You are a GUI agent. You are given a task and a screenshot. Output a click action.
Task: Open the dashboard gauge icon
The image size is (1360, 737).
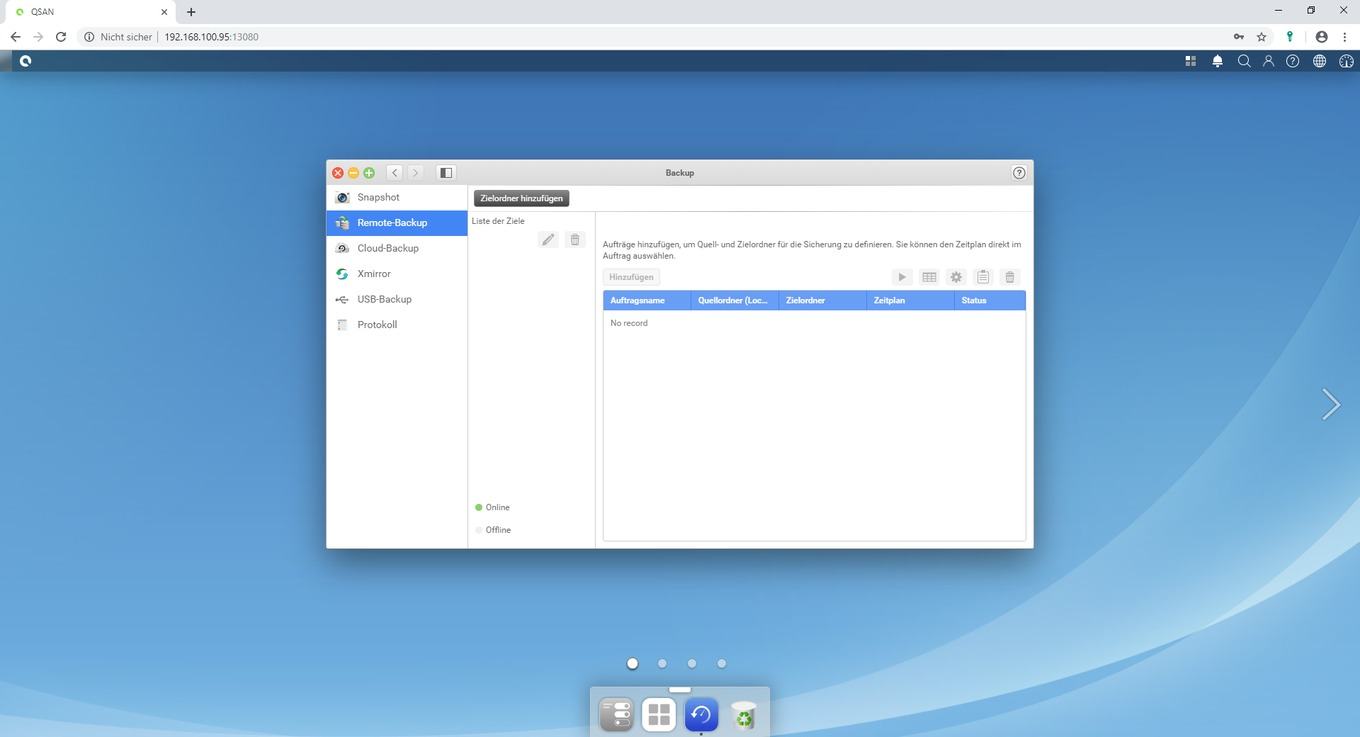click(1346, 61)
